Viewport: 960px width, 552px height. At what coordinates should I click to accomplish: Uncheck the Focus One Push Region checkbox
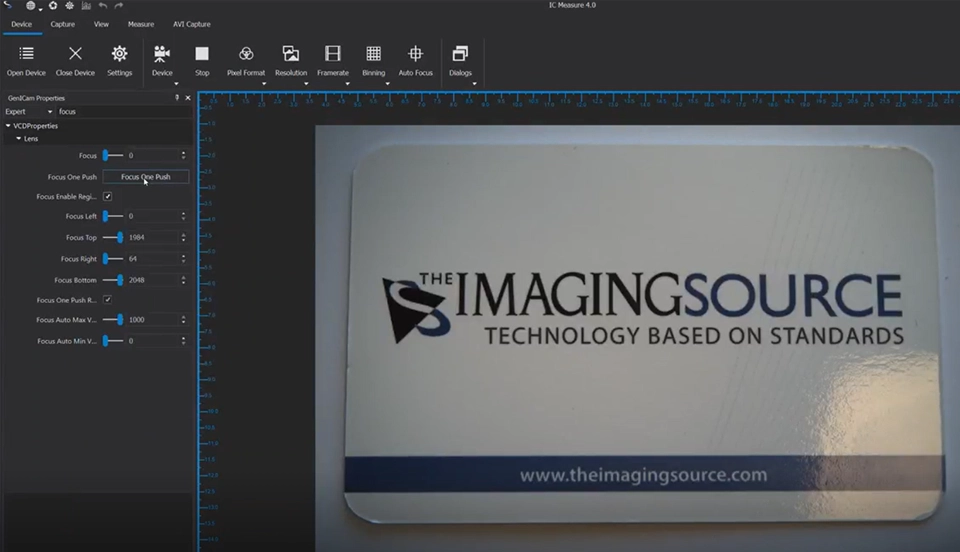point(108,299)
